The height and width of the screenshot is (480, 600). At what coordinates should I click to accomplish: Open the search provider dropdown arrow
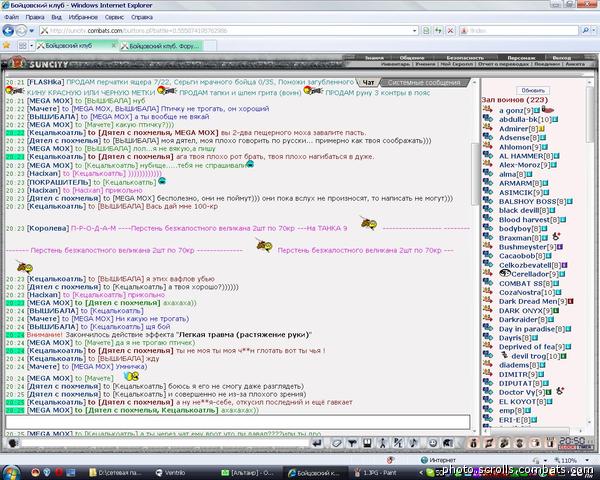tap(593, 31)
